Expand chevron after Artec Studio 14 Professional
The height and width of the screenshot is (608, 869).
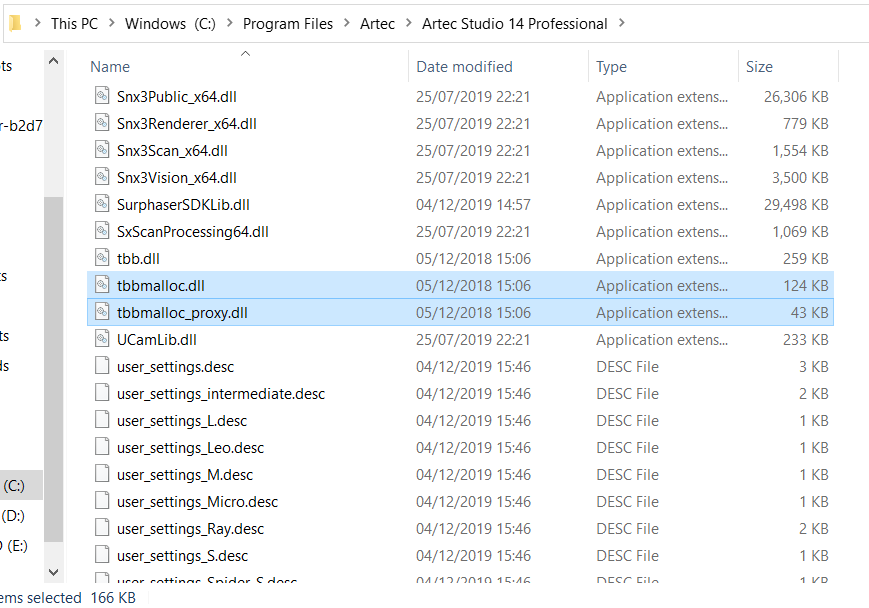coord(622,23)
